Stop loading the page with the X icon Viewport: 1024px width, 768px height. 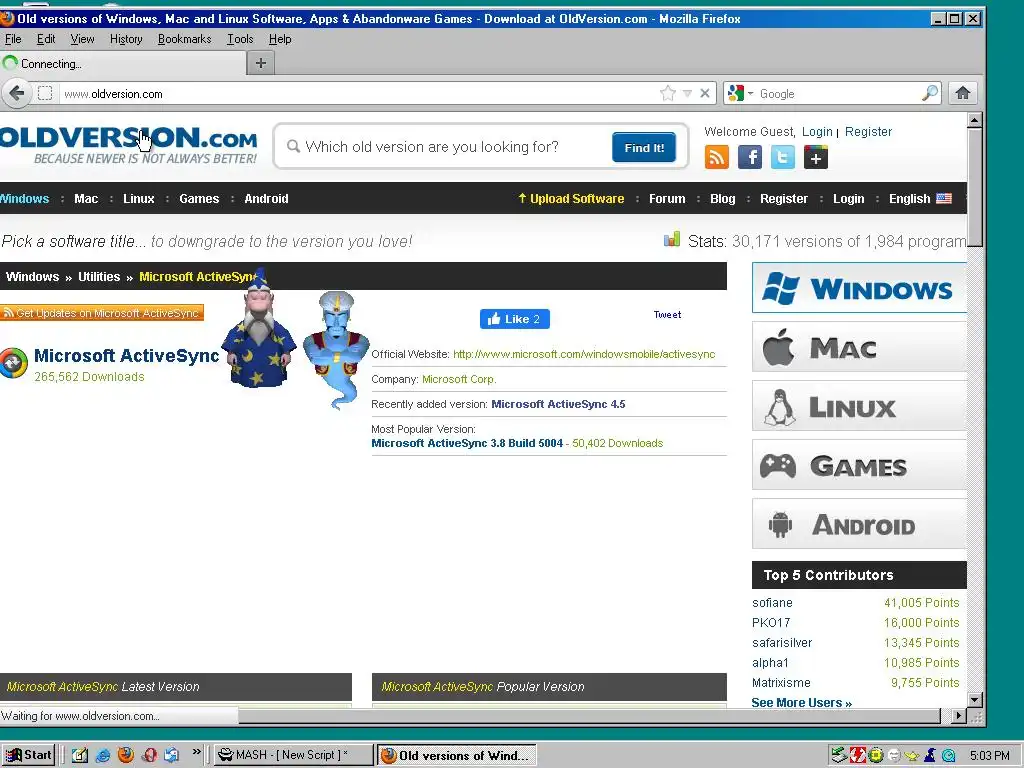[705, 93]
